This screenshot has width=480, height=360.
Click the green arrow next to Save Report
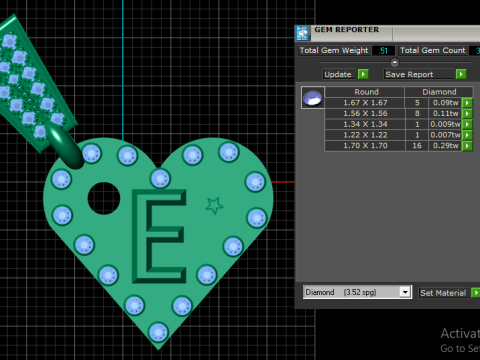[461, 74]
